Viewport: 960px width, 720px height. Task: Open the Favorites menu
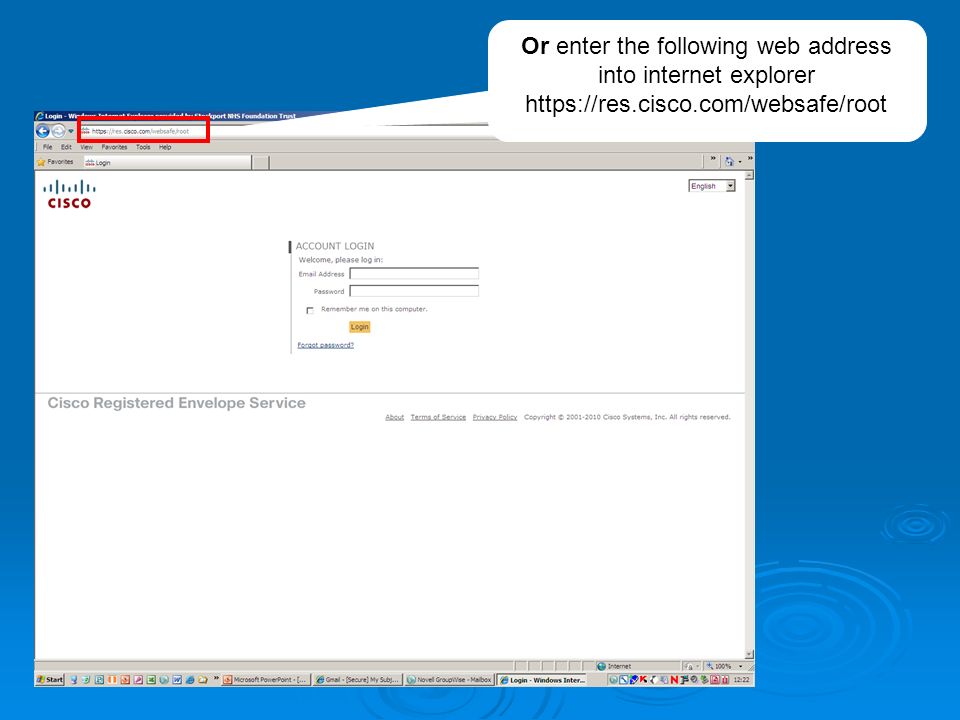coord(114,147)
